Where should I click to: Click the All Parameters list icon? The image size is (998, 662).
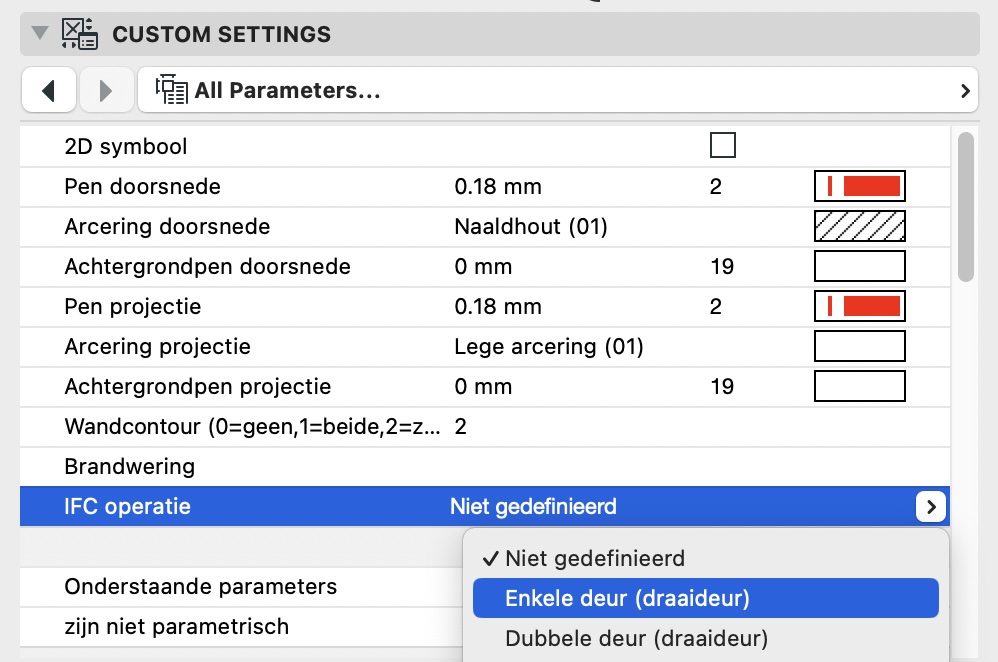[173, 91]
